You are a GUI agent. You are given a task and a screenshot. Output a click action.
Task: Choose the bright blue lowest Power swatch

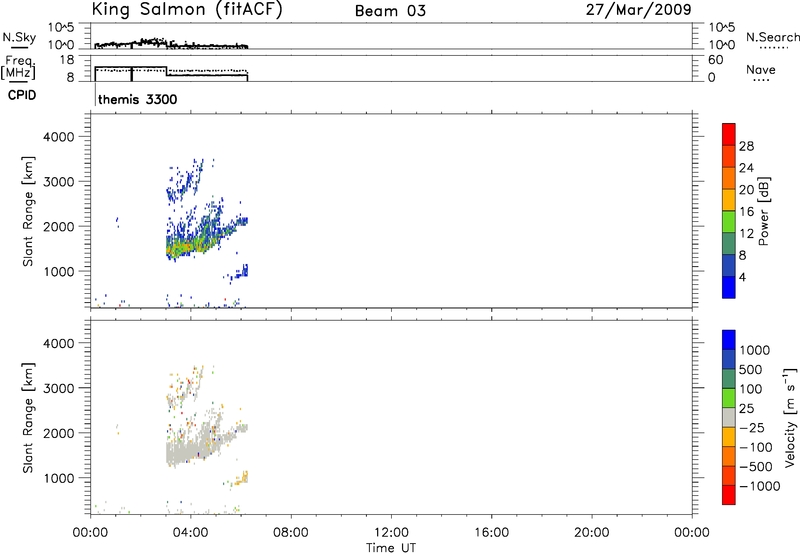click(x=729, y=287)
